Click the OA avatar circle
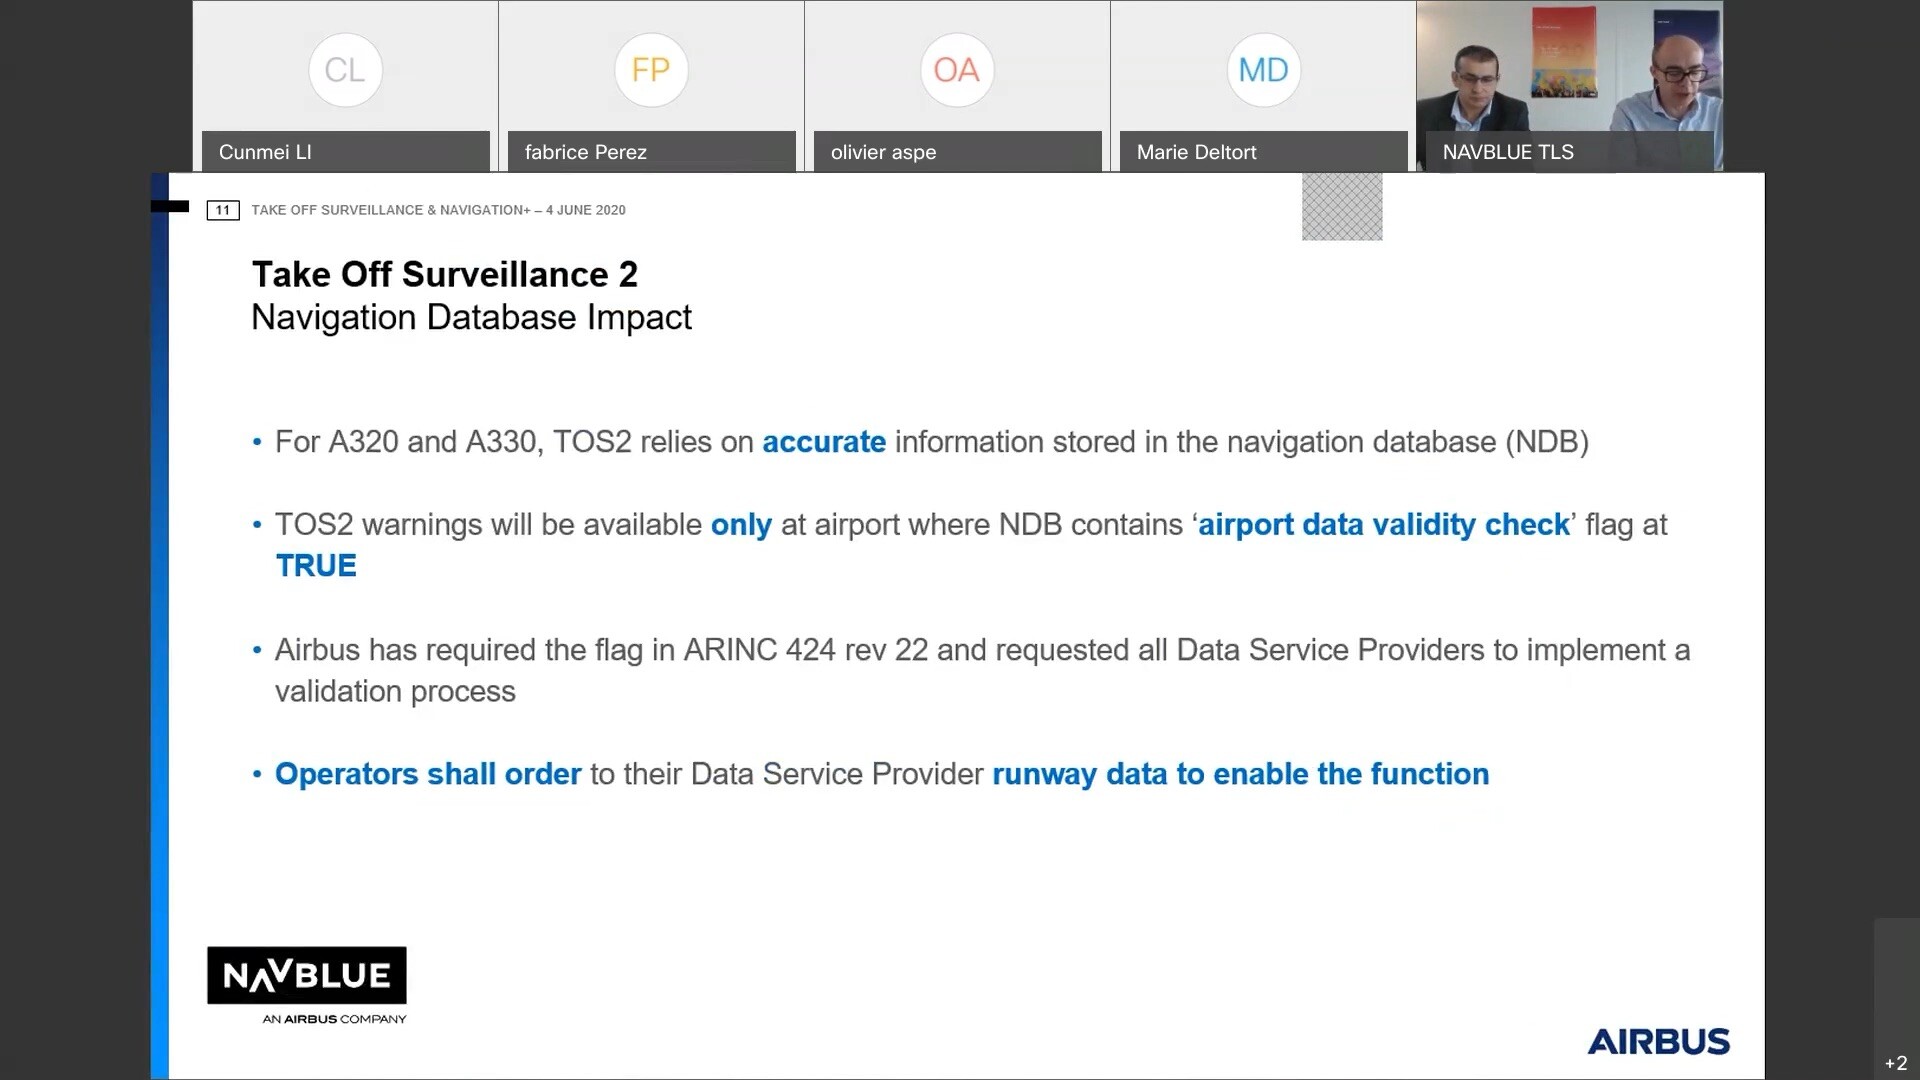1920x1080 pixels. click(x=957, y=70)
